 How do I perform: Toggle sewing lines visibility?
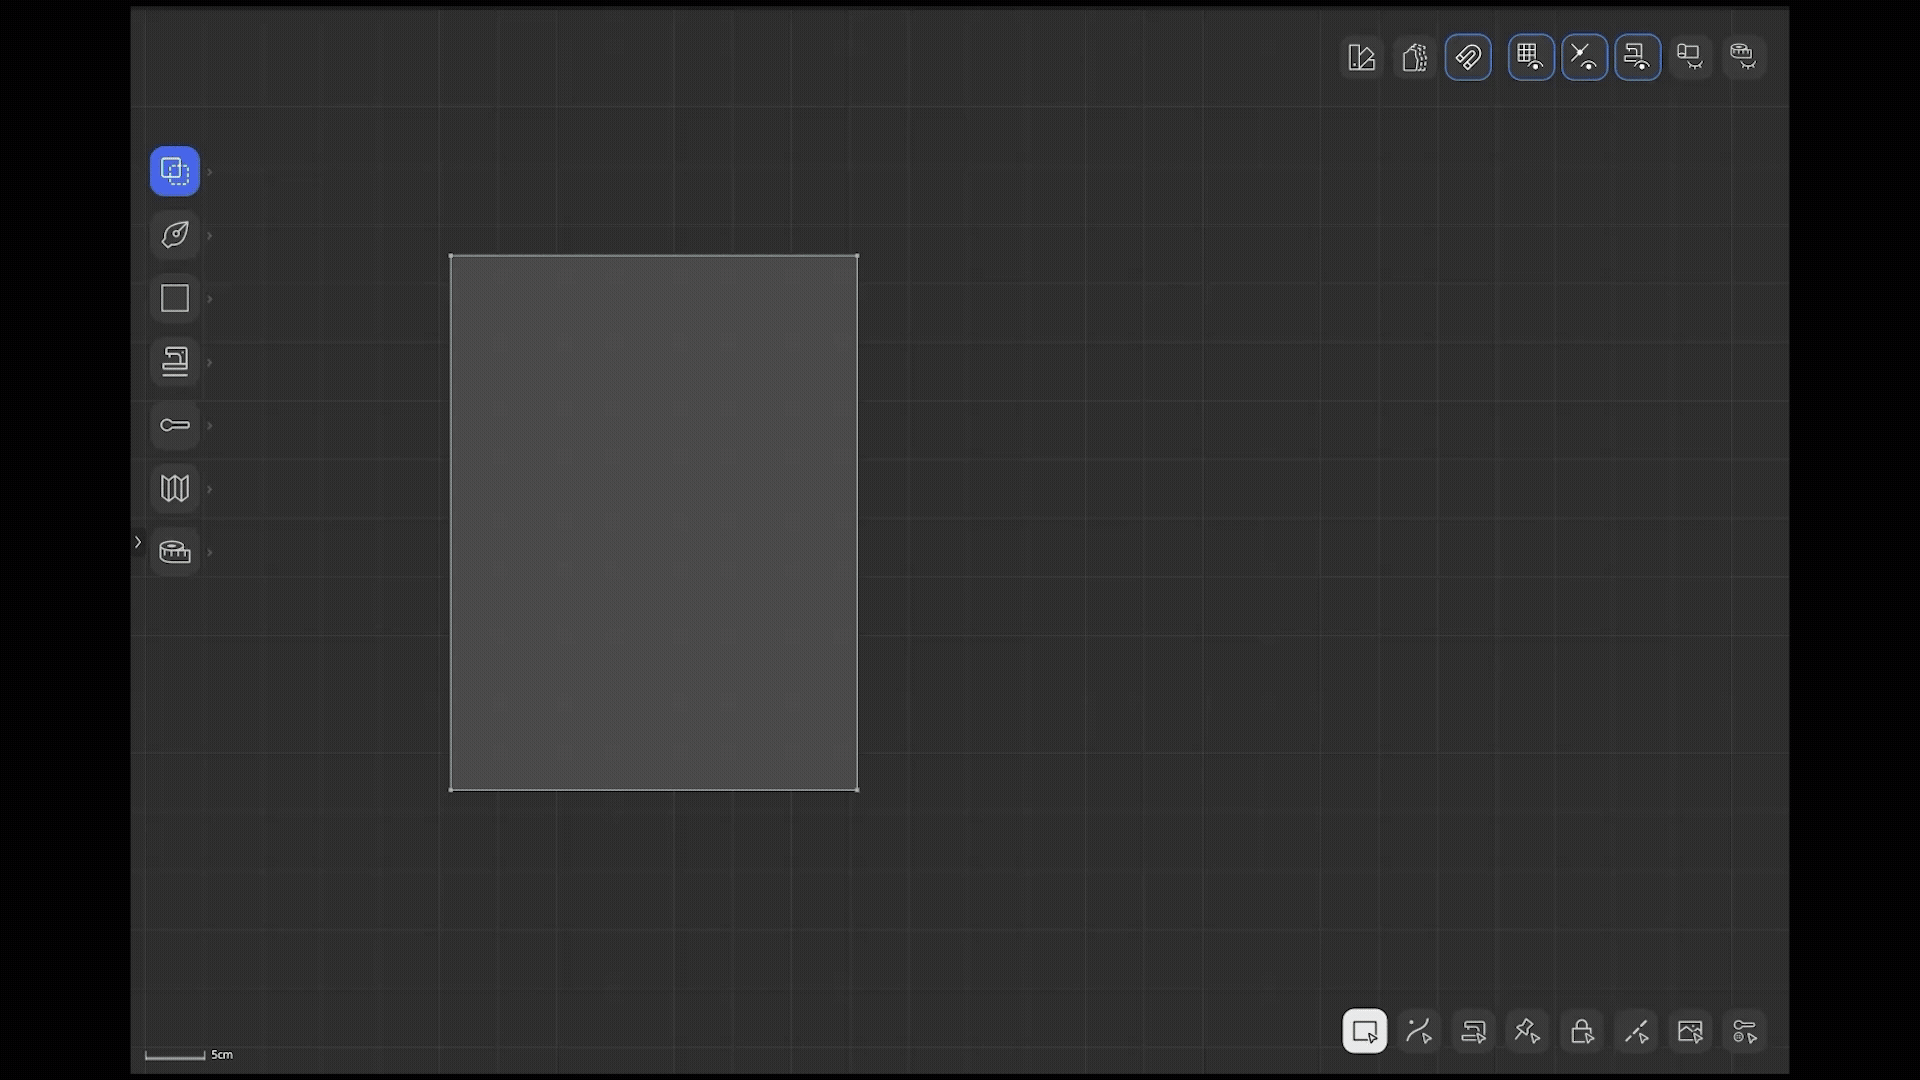tap(1637, 57)
